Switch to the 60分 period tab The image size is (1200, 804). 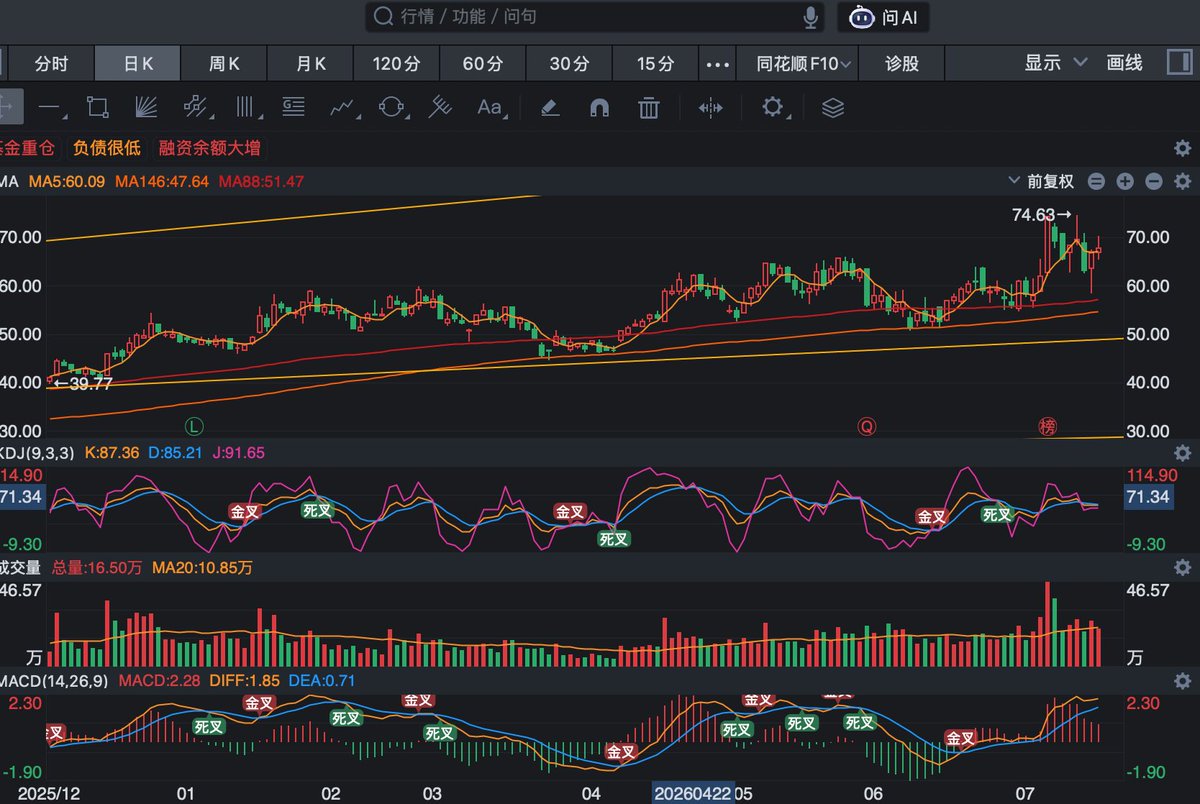483,63
